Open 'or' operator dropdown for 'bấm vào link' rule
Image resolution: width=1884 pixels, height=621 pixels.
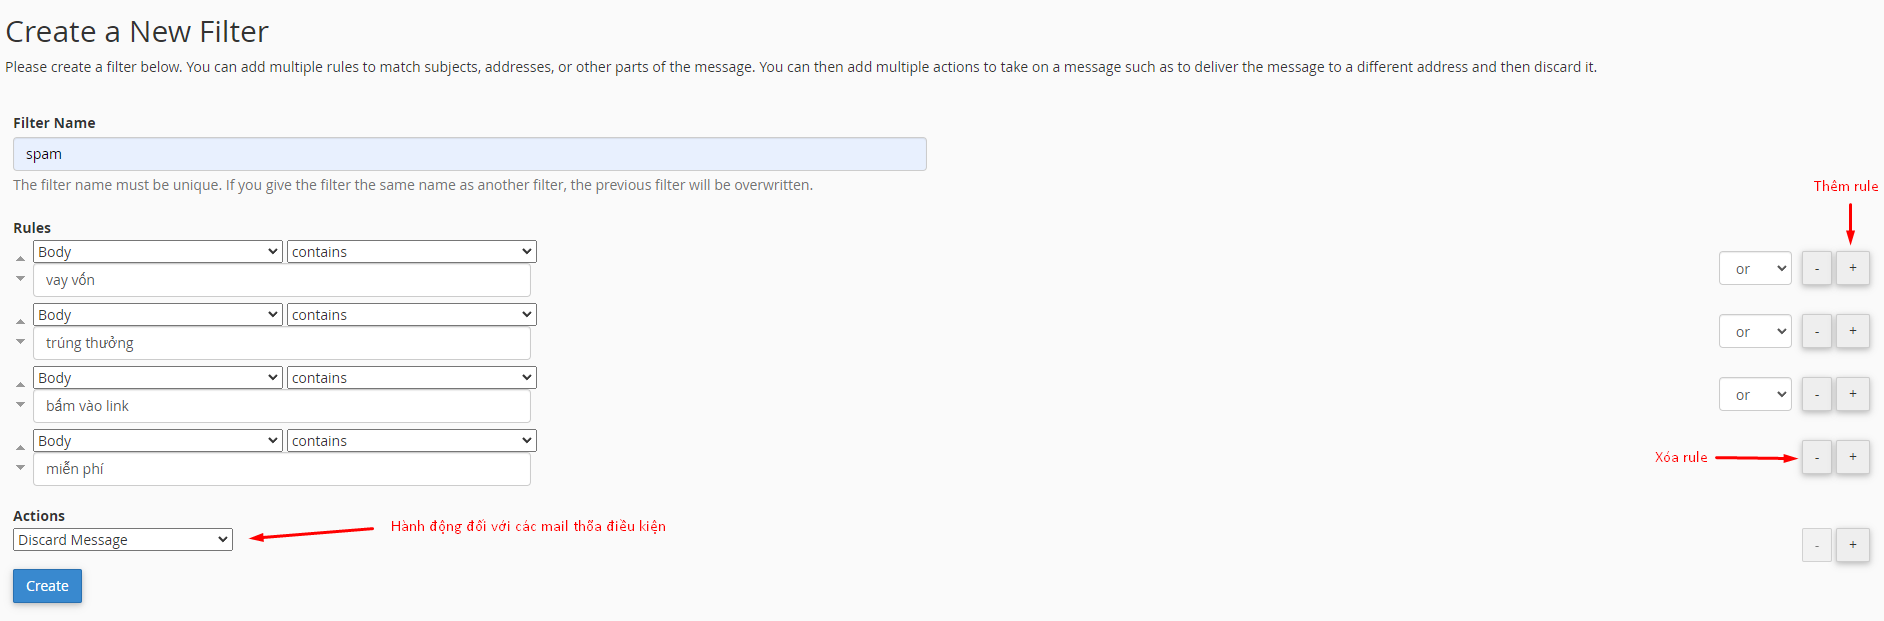click(x=1754, y=394)
